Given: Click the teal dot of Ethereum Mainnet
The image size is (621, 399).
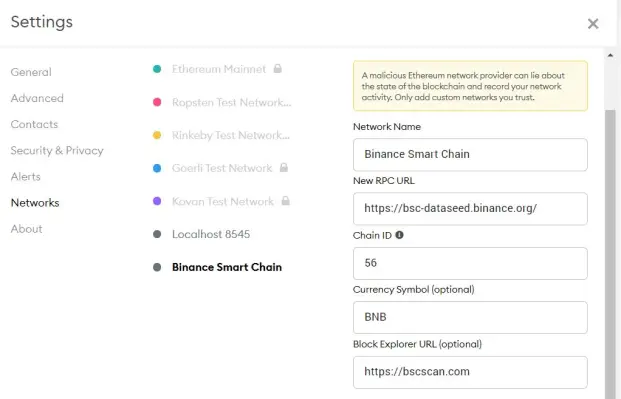Looking at the screenshot, I should coord(157,69).
